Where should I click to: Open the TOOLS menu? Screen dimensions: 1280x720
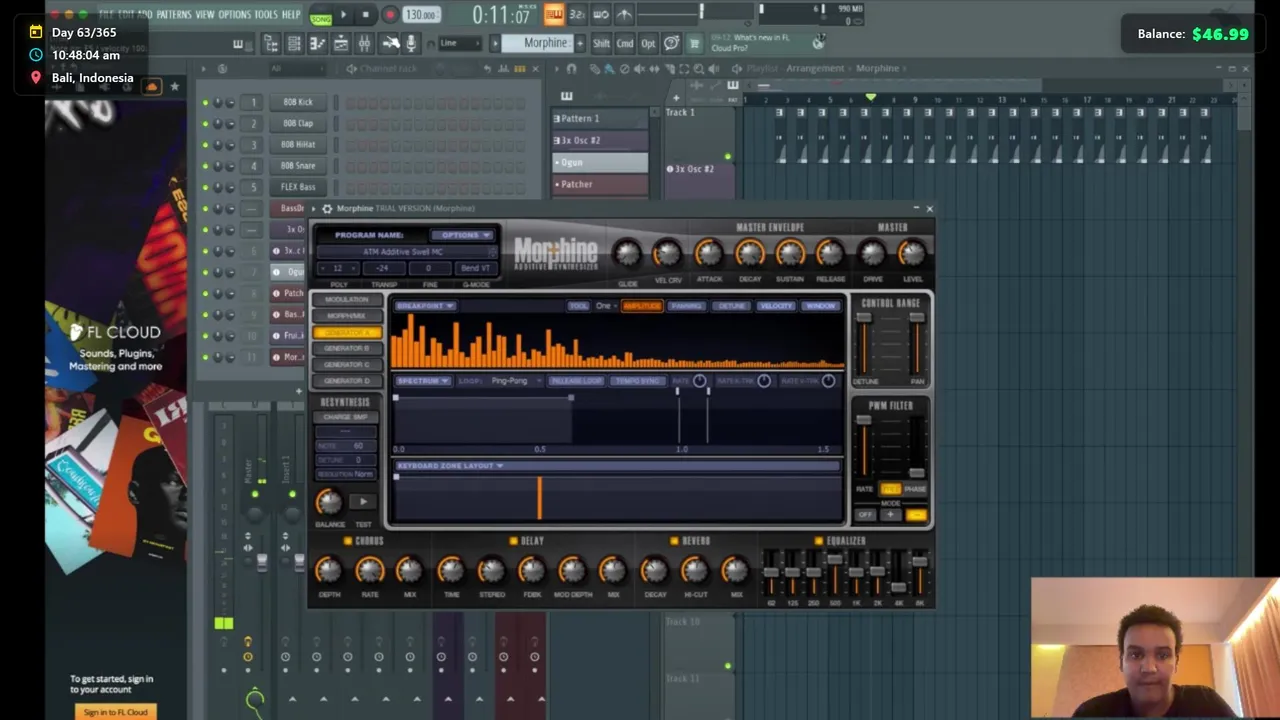266,15
